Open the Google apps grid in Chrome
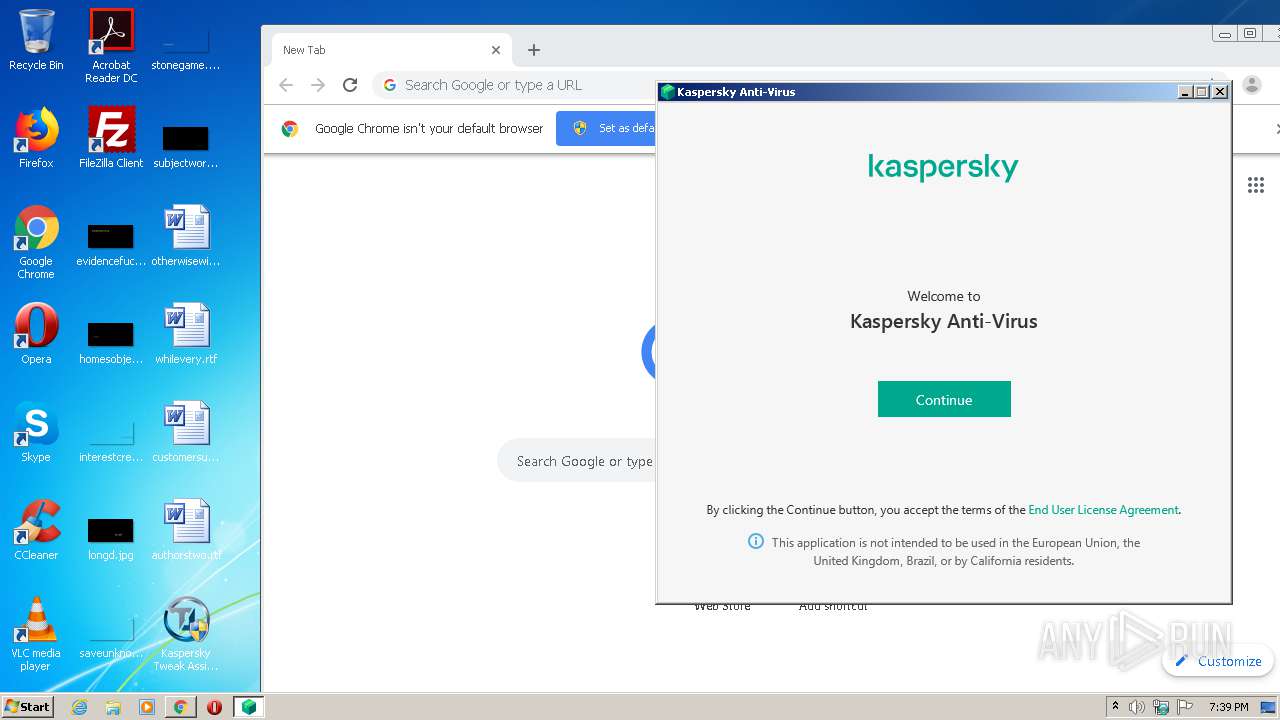The image size is (1280, 720). click(x=1256, y=185)
